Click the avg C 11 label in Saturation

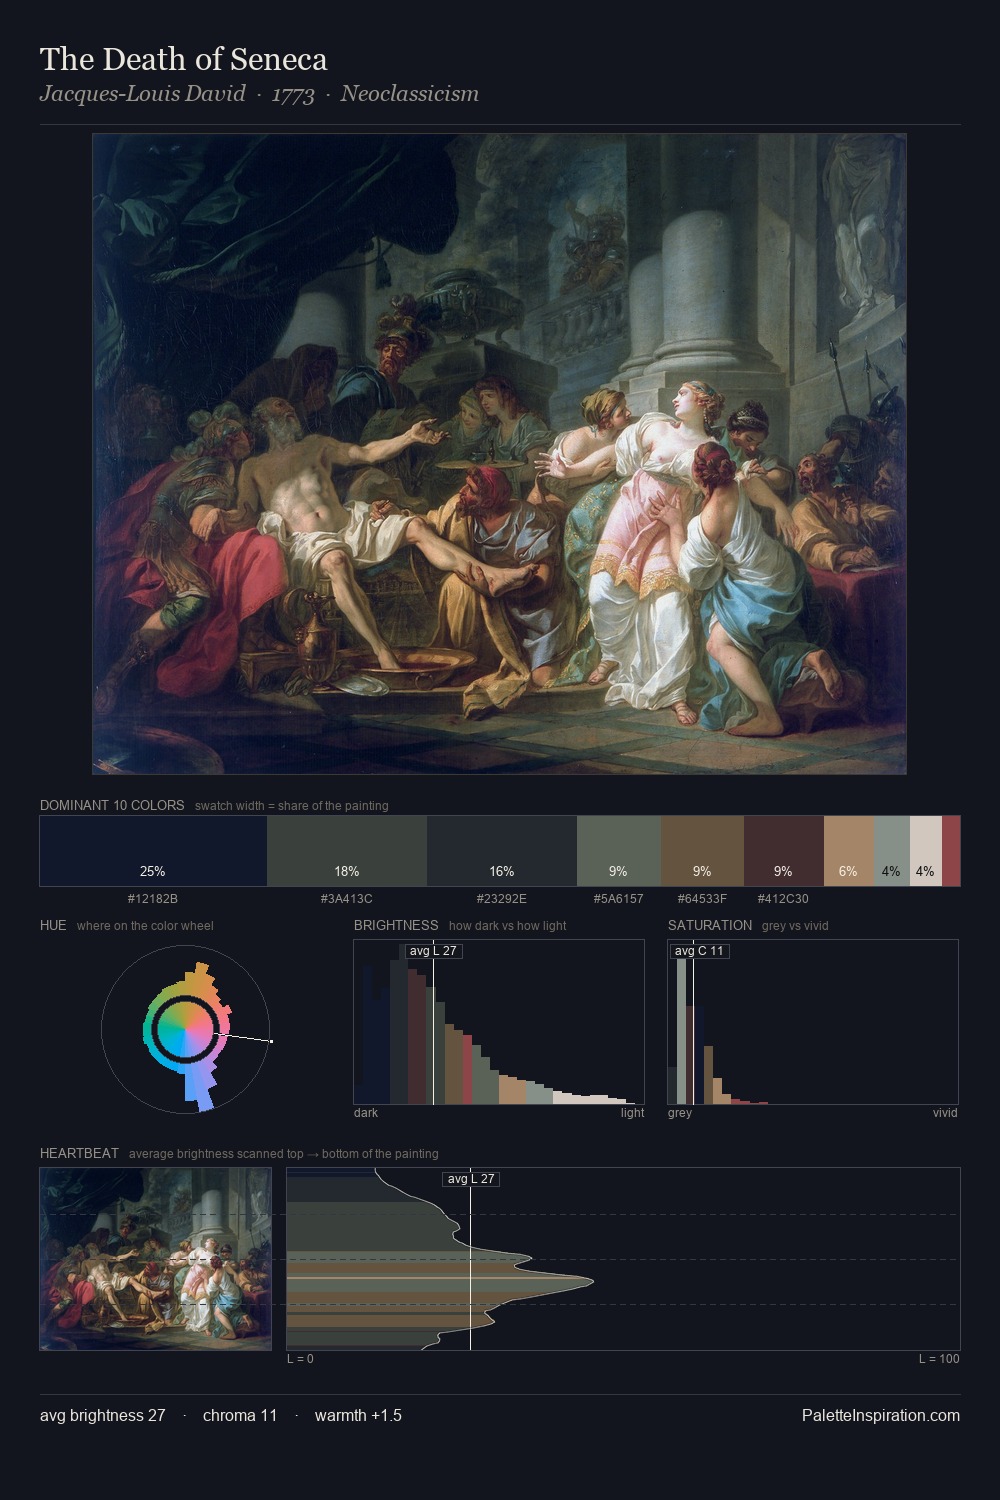699,951
